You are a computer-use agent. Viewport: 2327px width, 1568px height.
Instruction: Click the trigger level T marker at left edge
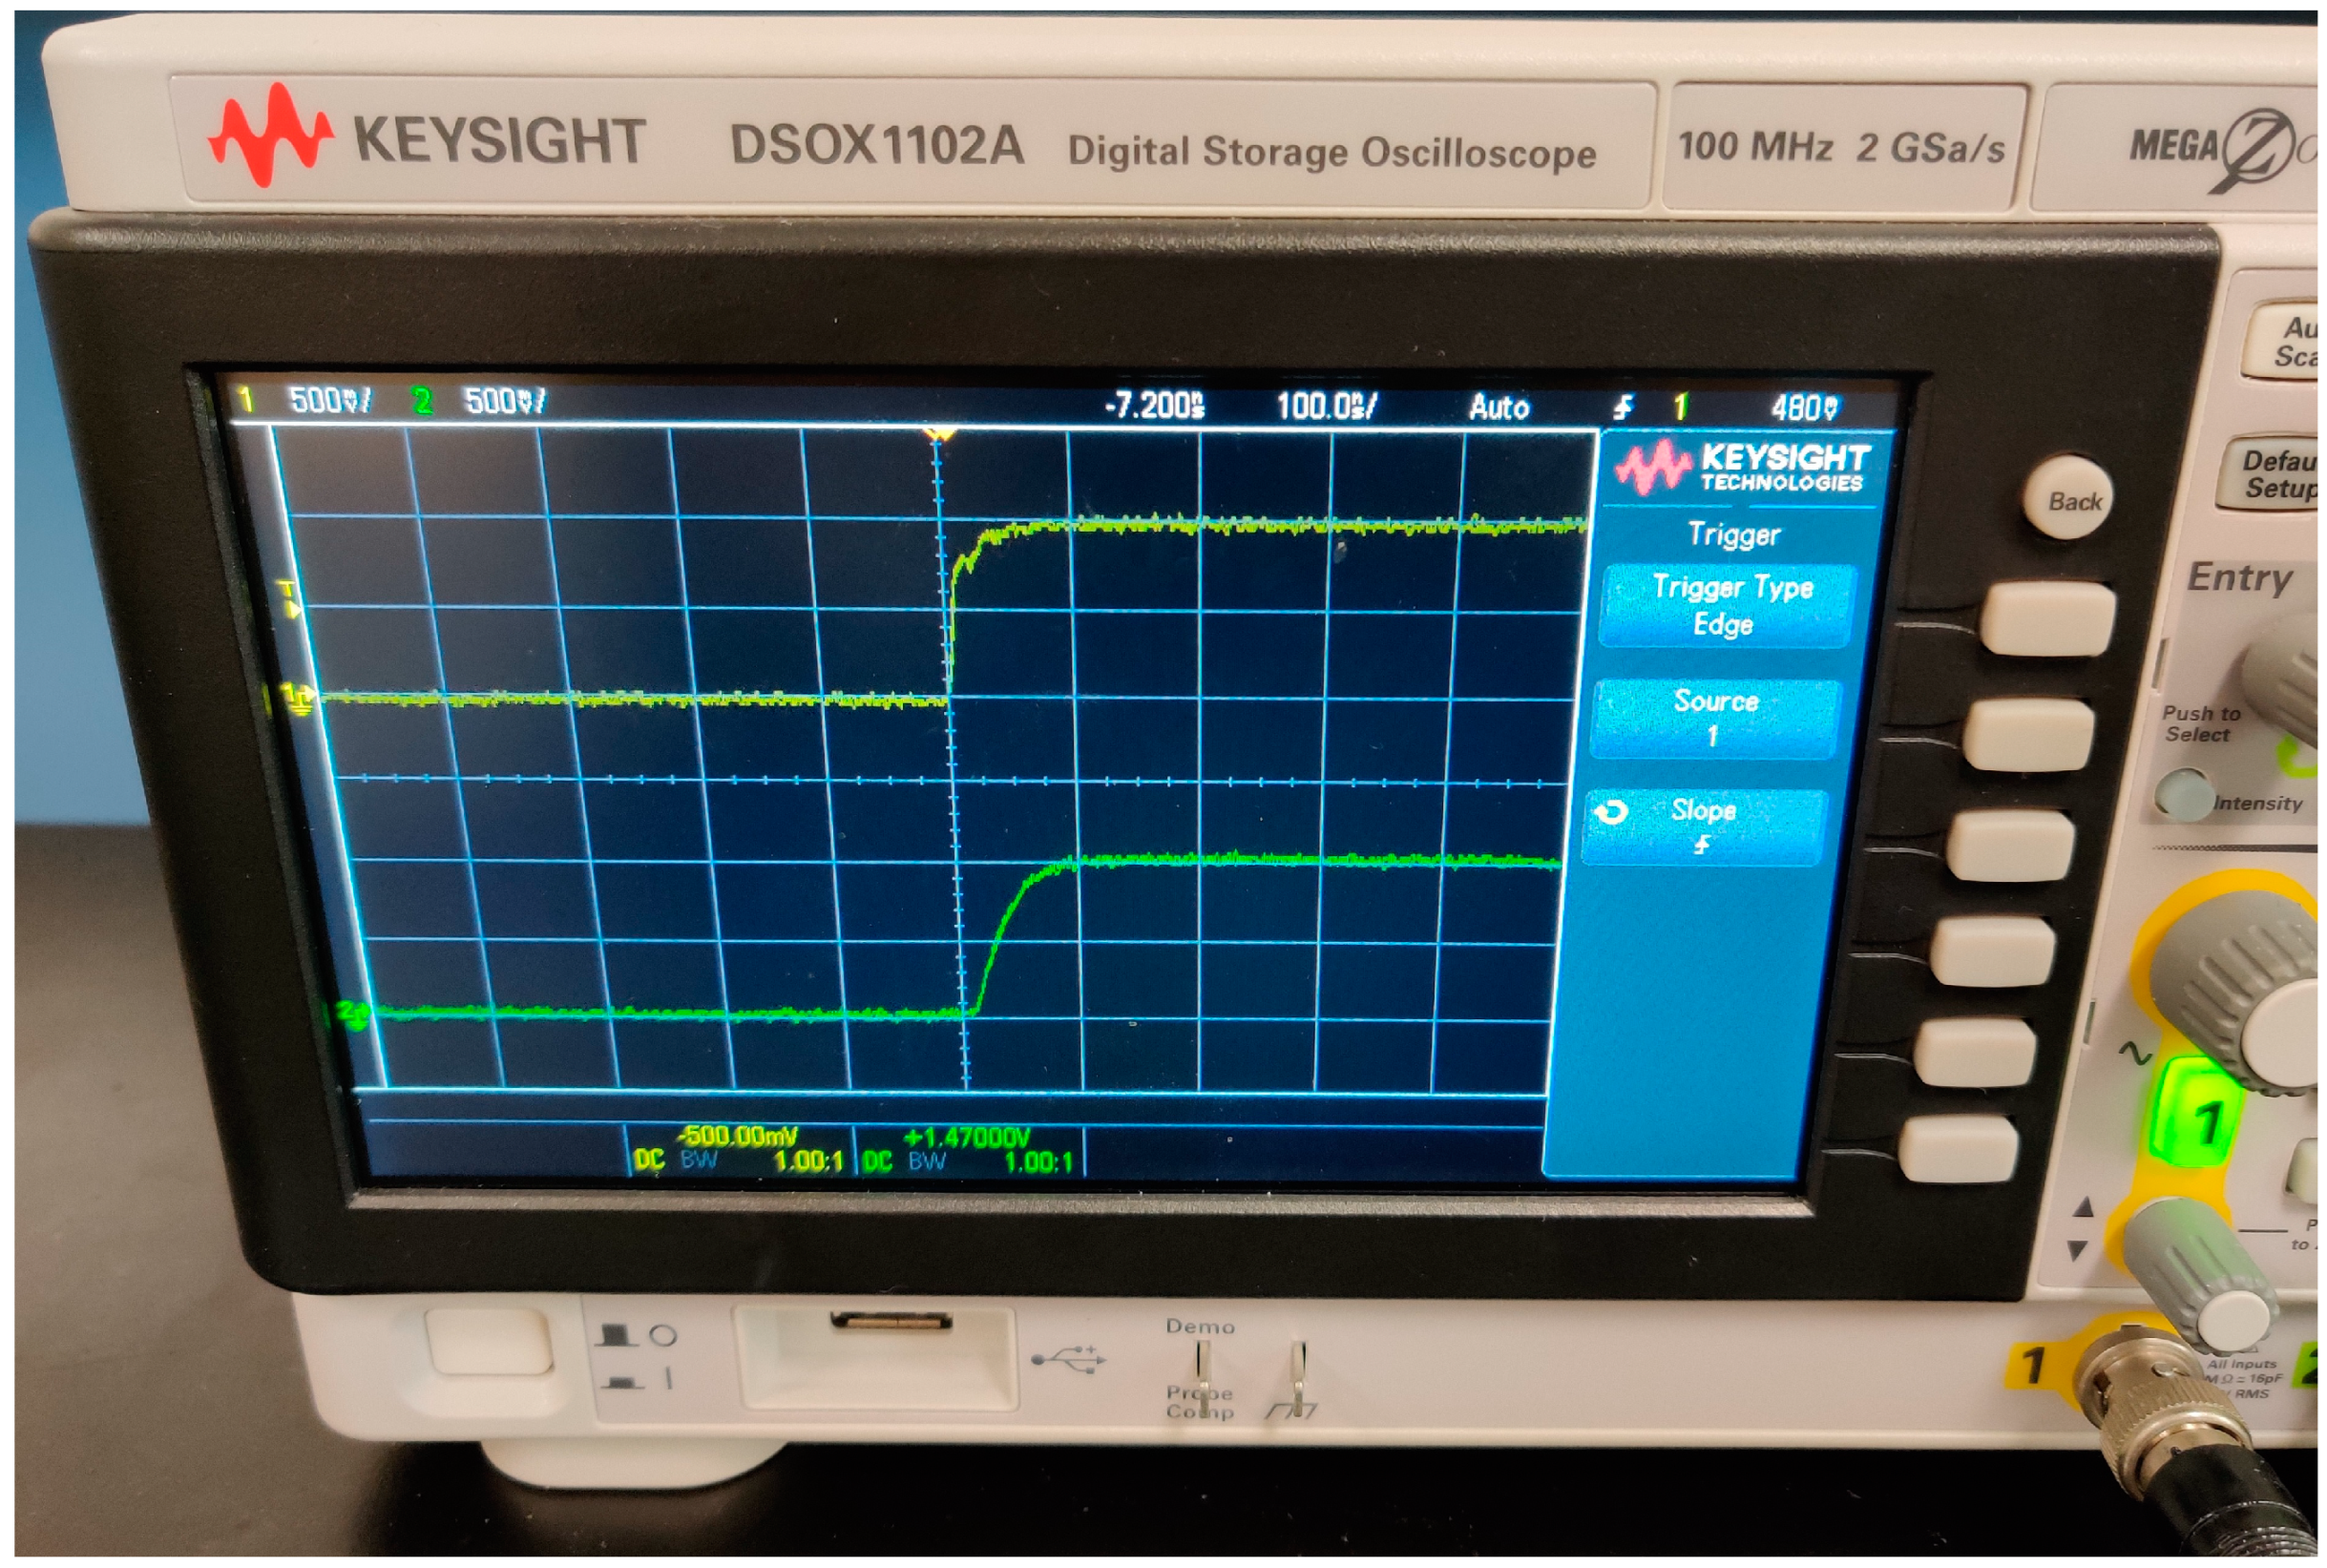pos(290,598)
